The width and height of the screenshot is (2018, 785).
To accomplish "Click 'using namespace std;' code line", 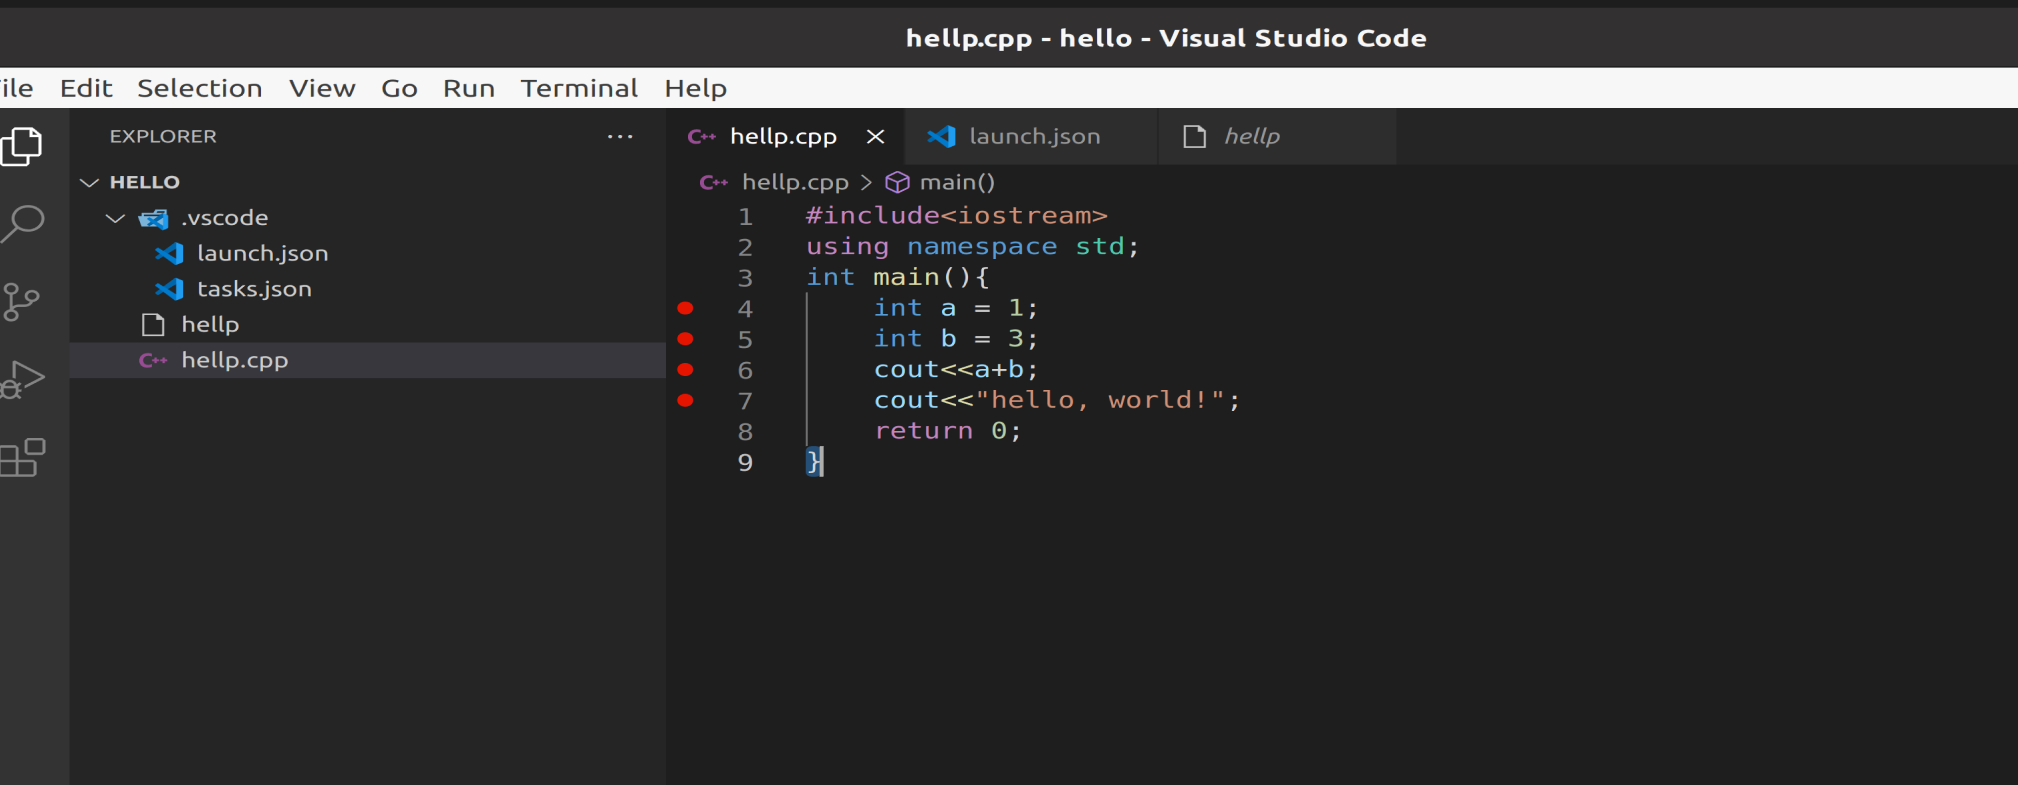I will click(x=973, y=246).
